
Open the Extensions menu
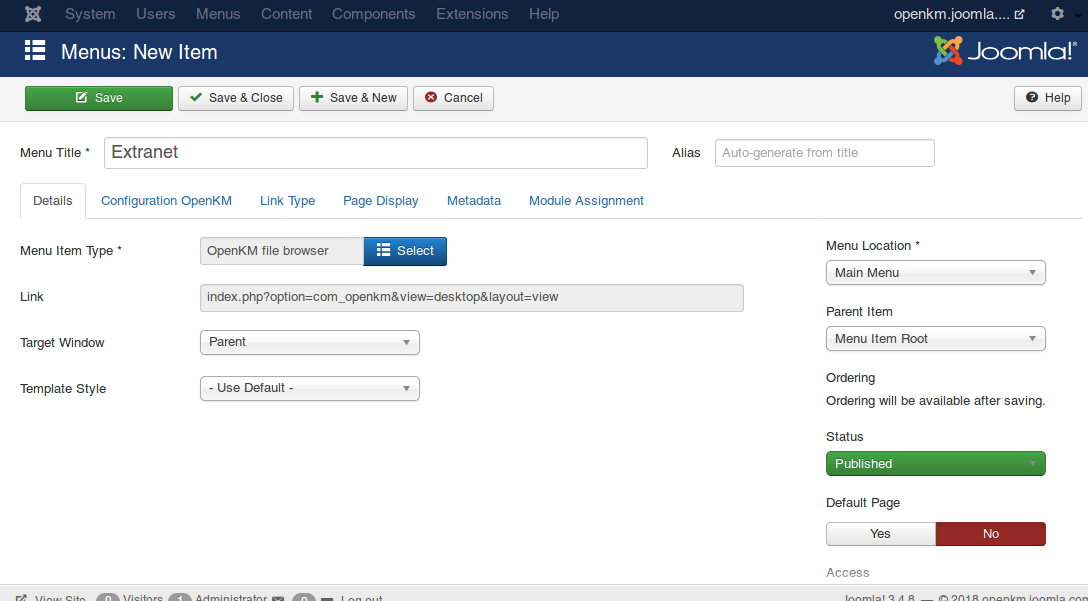point(472,14)
